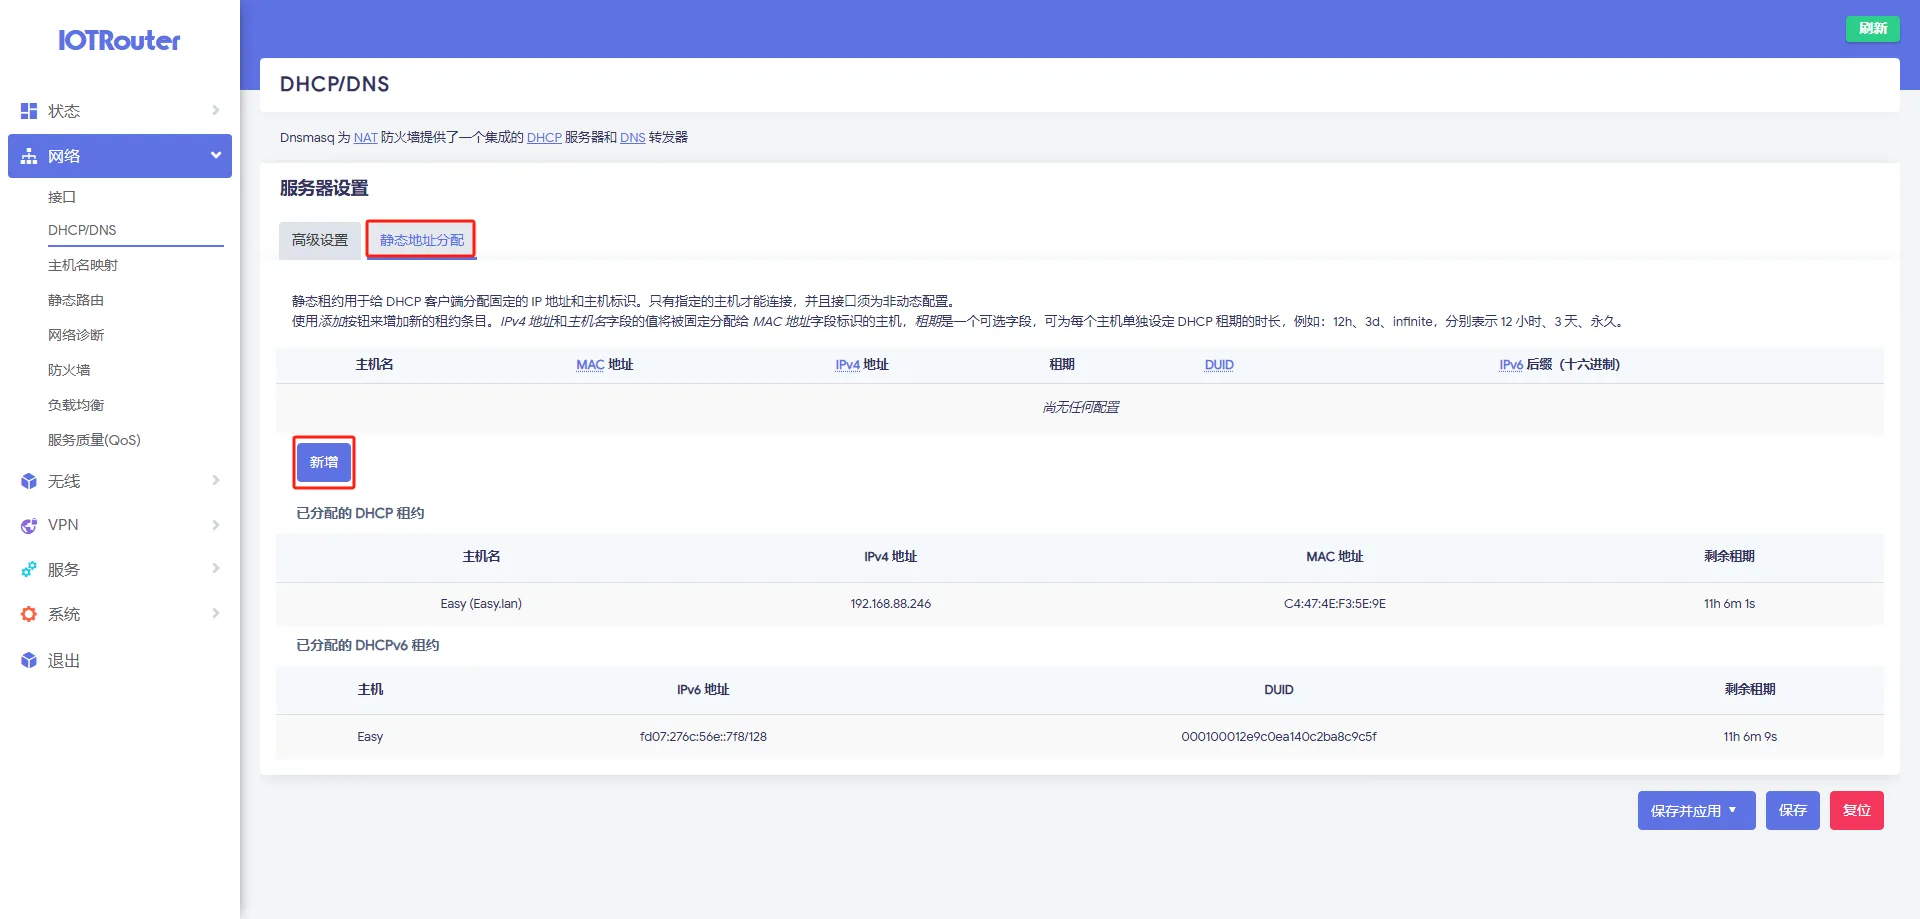Collapse the 网络 menu arrow
Screen dimensions: 1920x919
[x=215, y=155]
